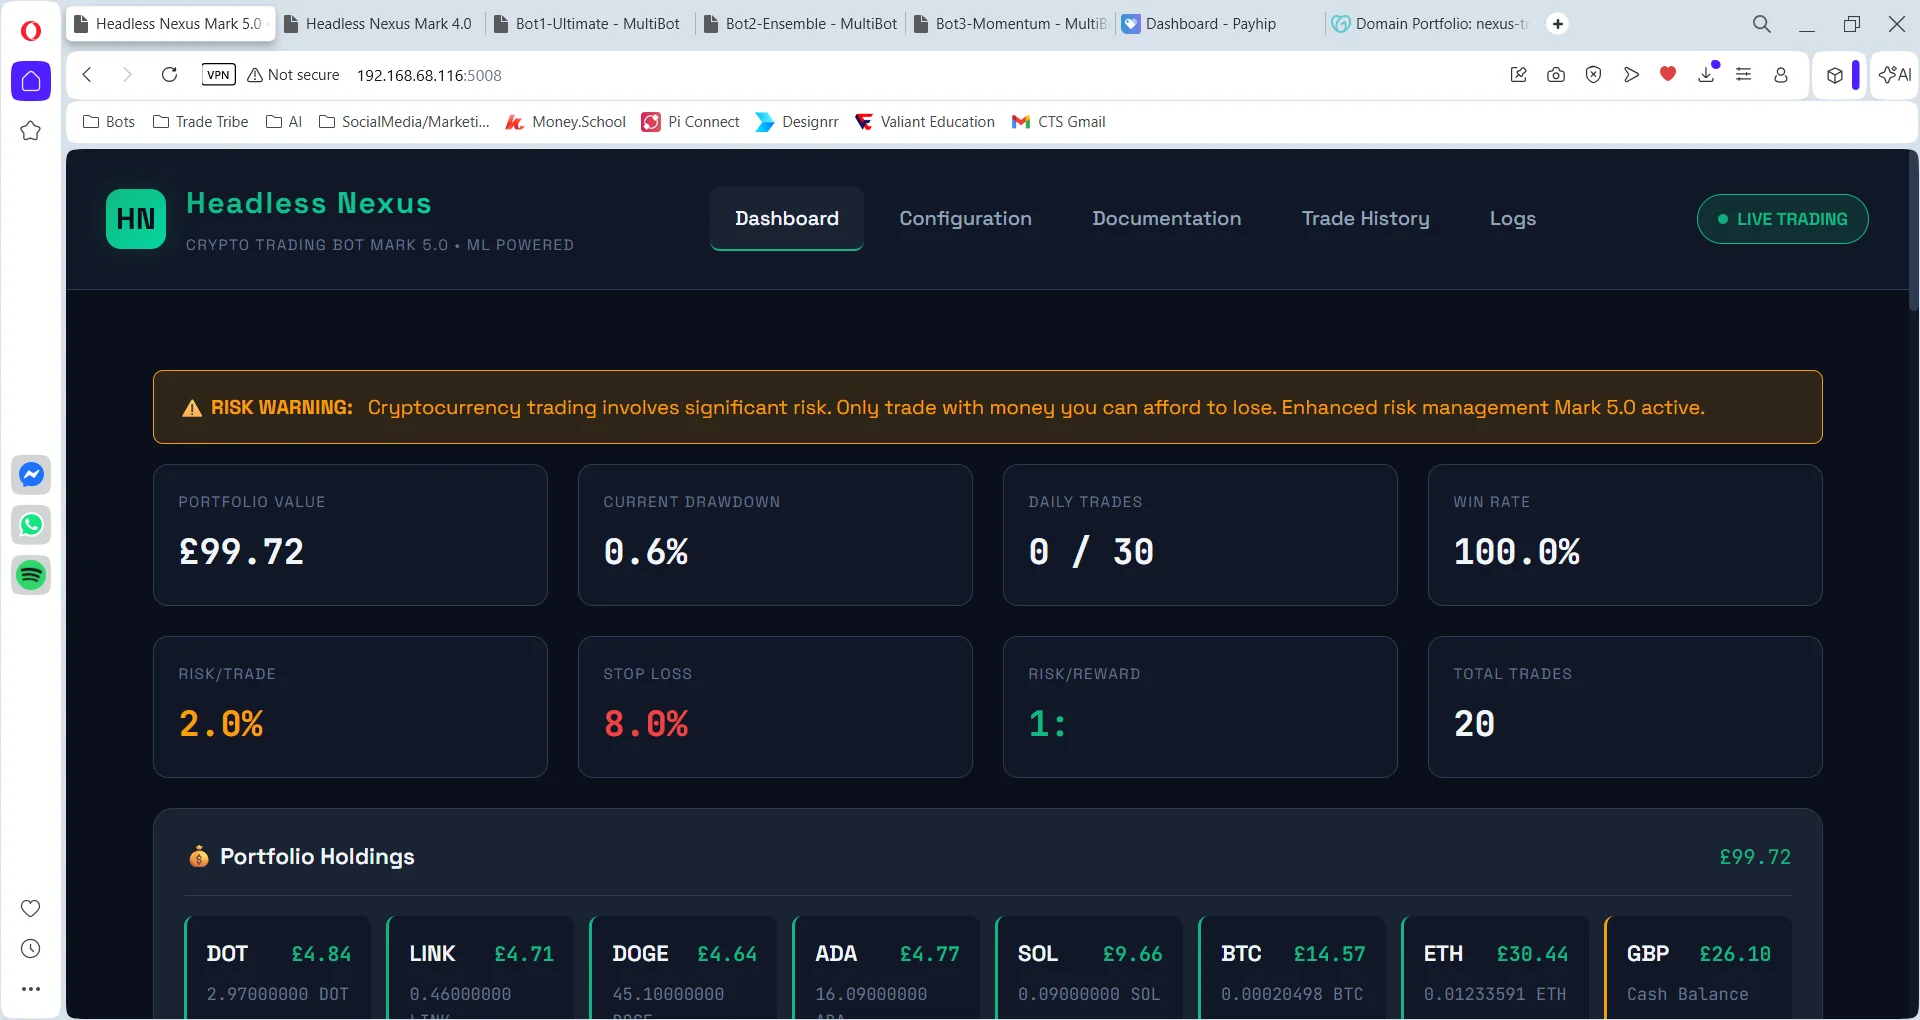Open WhatsApp in the sidebar
The image size is (1920, 1020).
click(31, 524)
